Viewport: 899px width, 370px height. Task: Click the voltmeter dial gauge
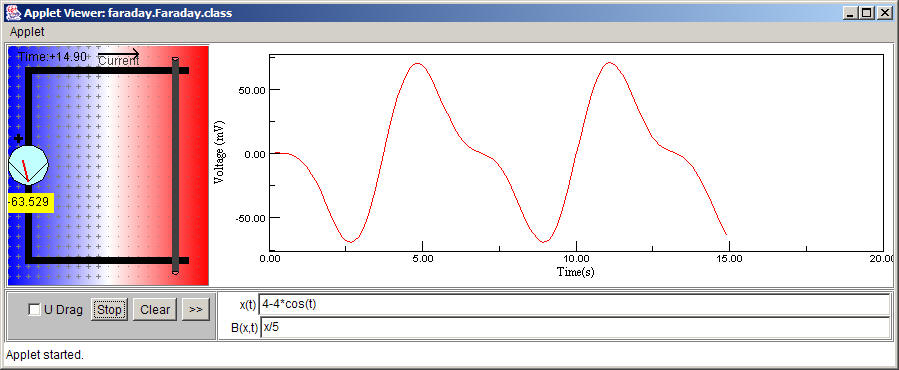coord(28,165)
